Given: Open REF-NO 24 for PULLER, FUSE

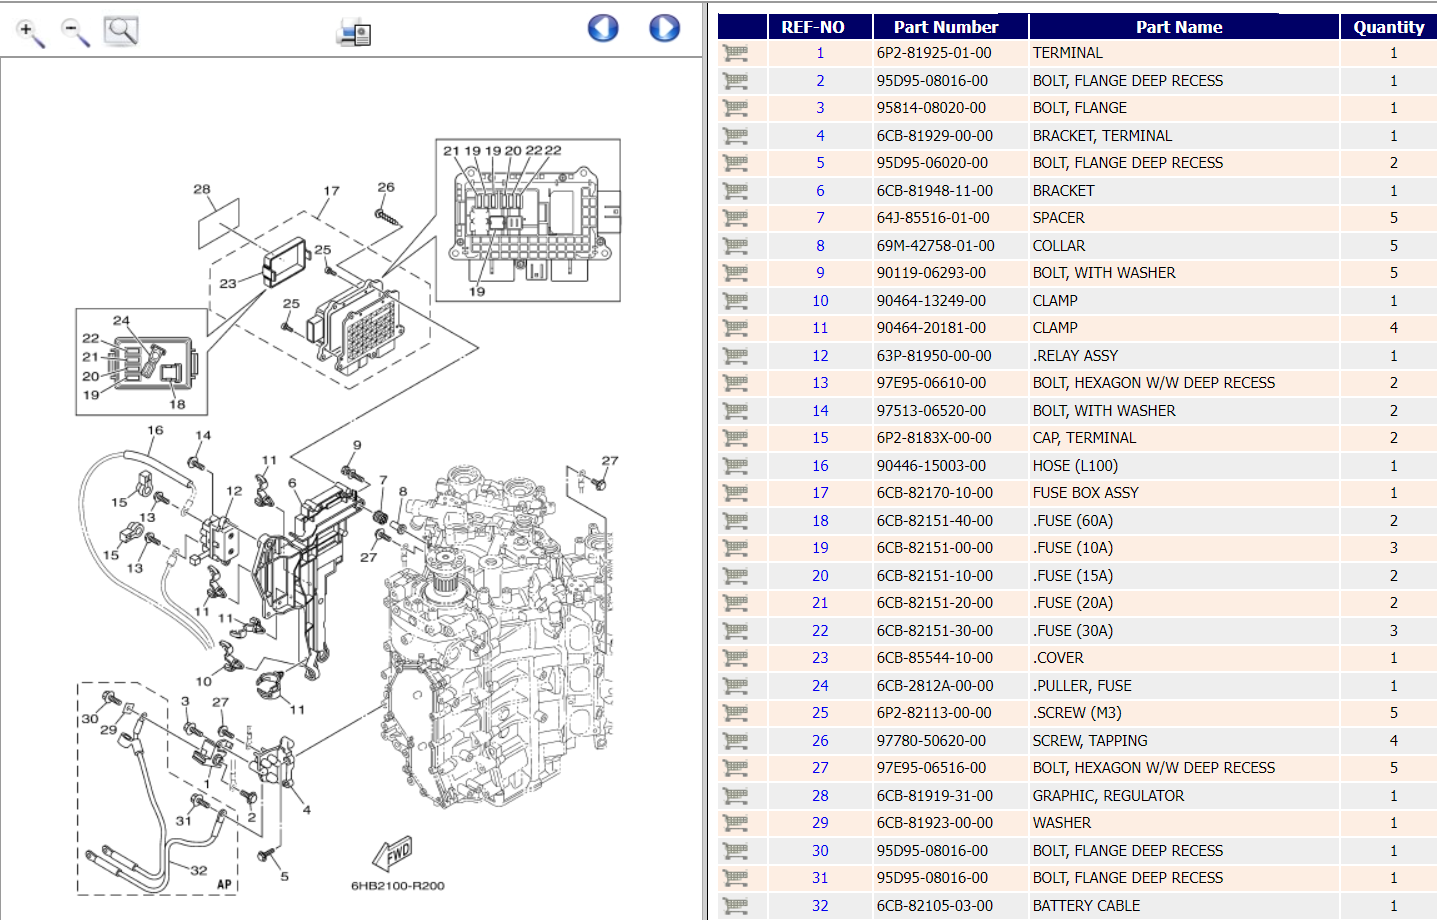Looking at the screenshot, I should tap(819, 685).
